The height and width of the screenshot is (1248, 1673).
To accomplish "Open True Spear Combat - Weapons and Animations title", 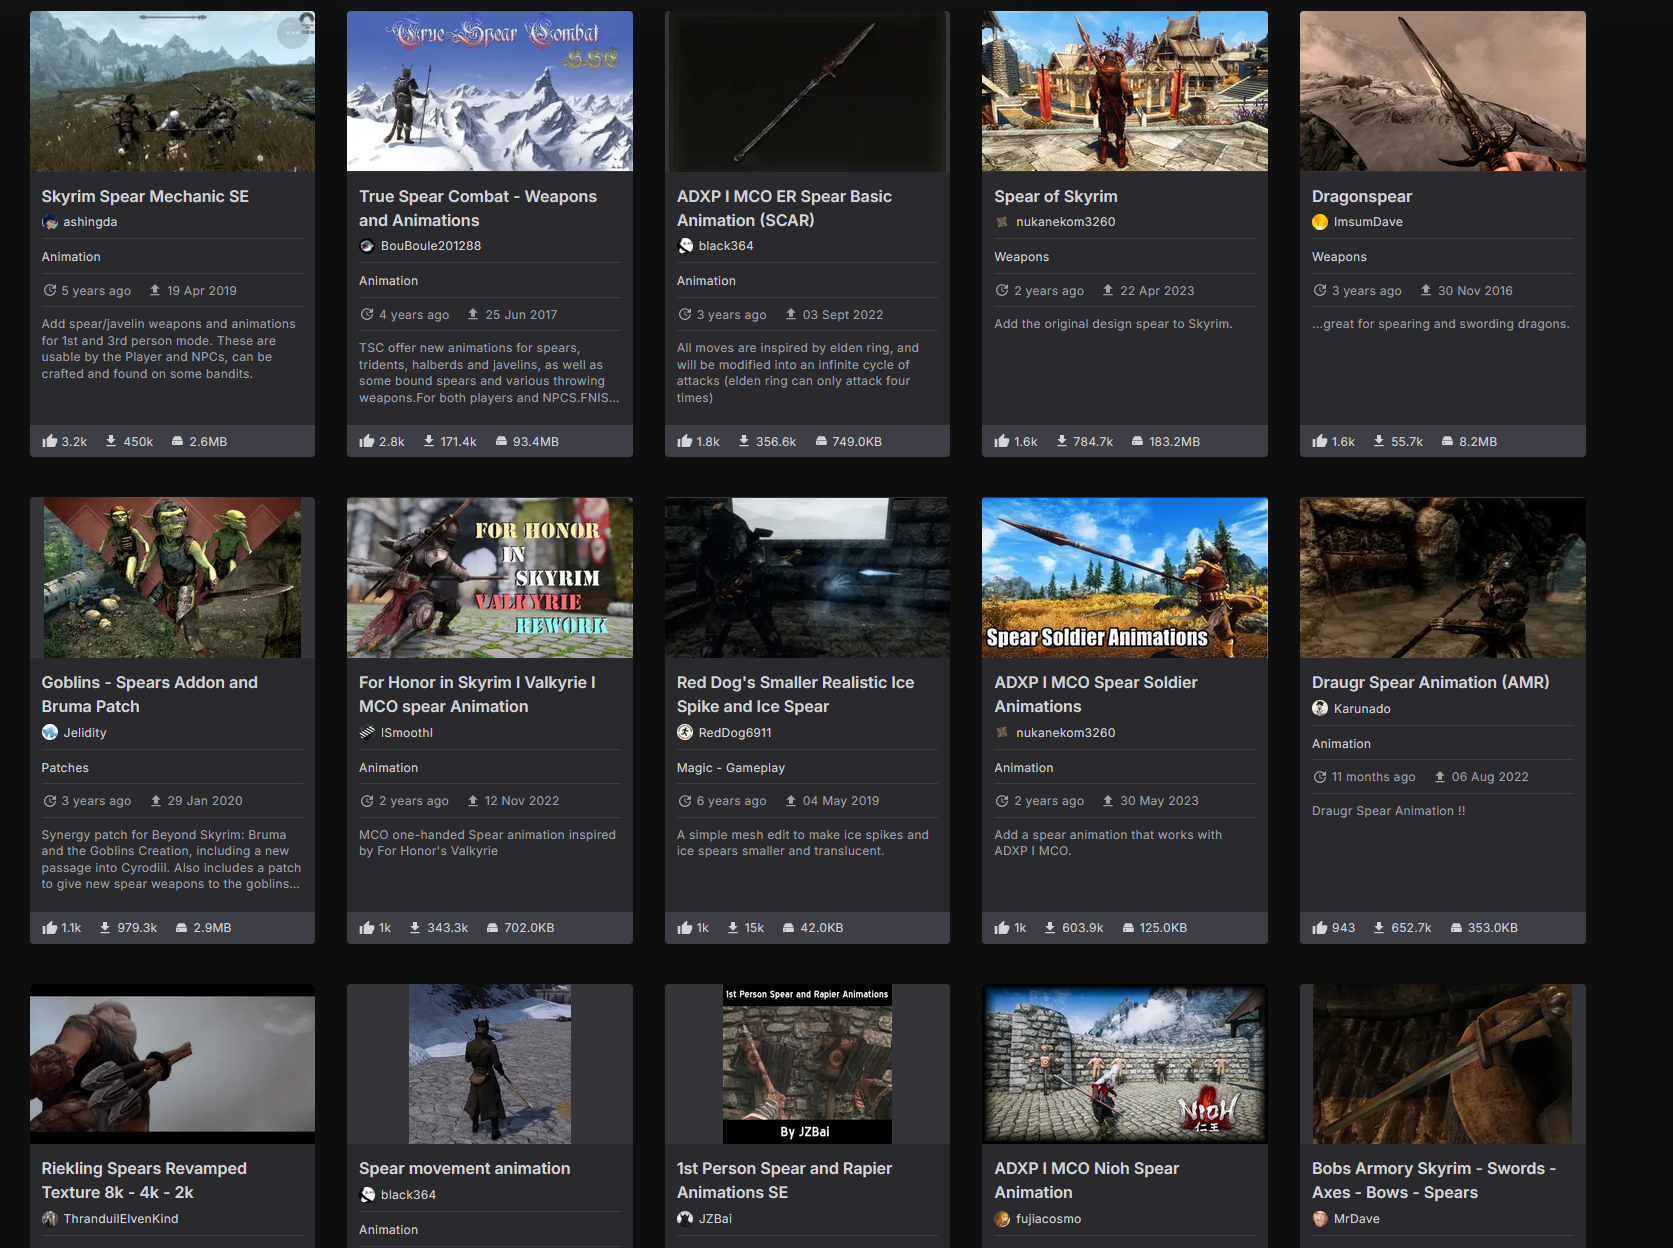I will click(478, 209).
